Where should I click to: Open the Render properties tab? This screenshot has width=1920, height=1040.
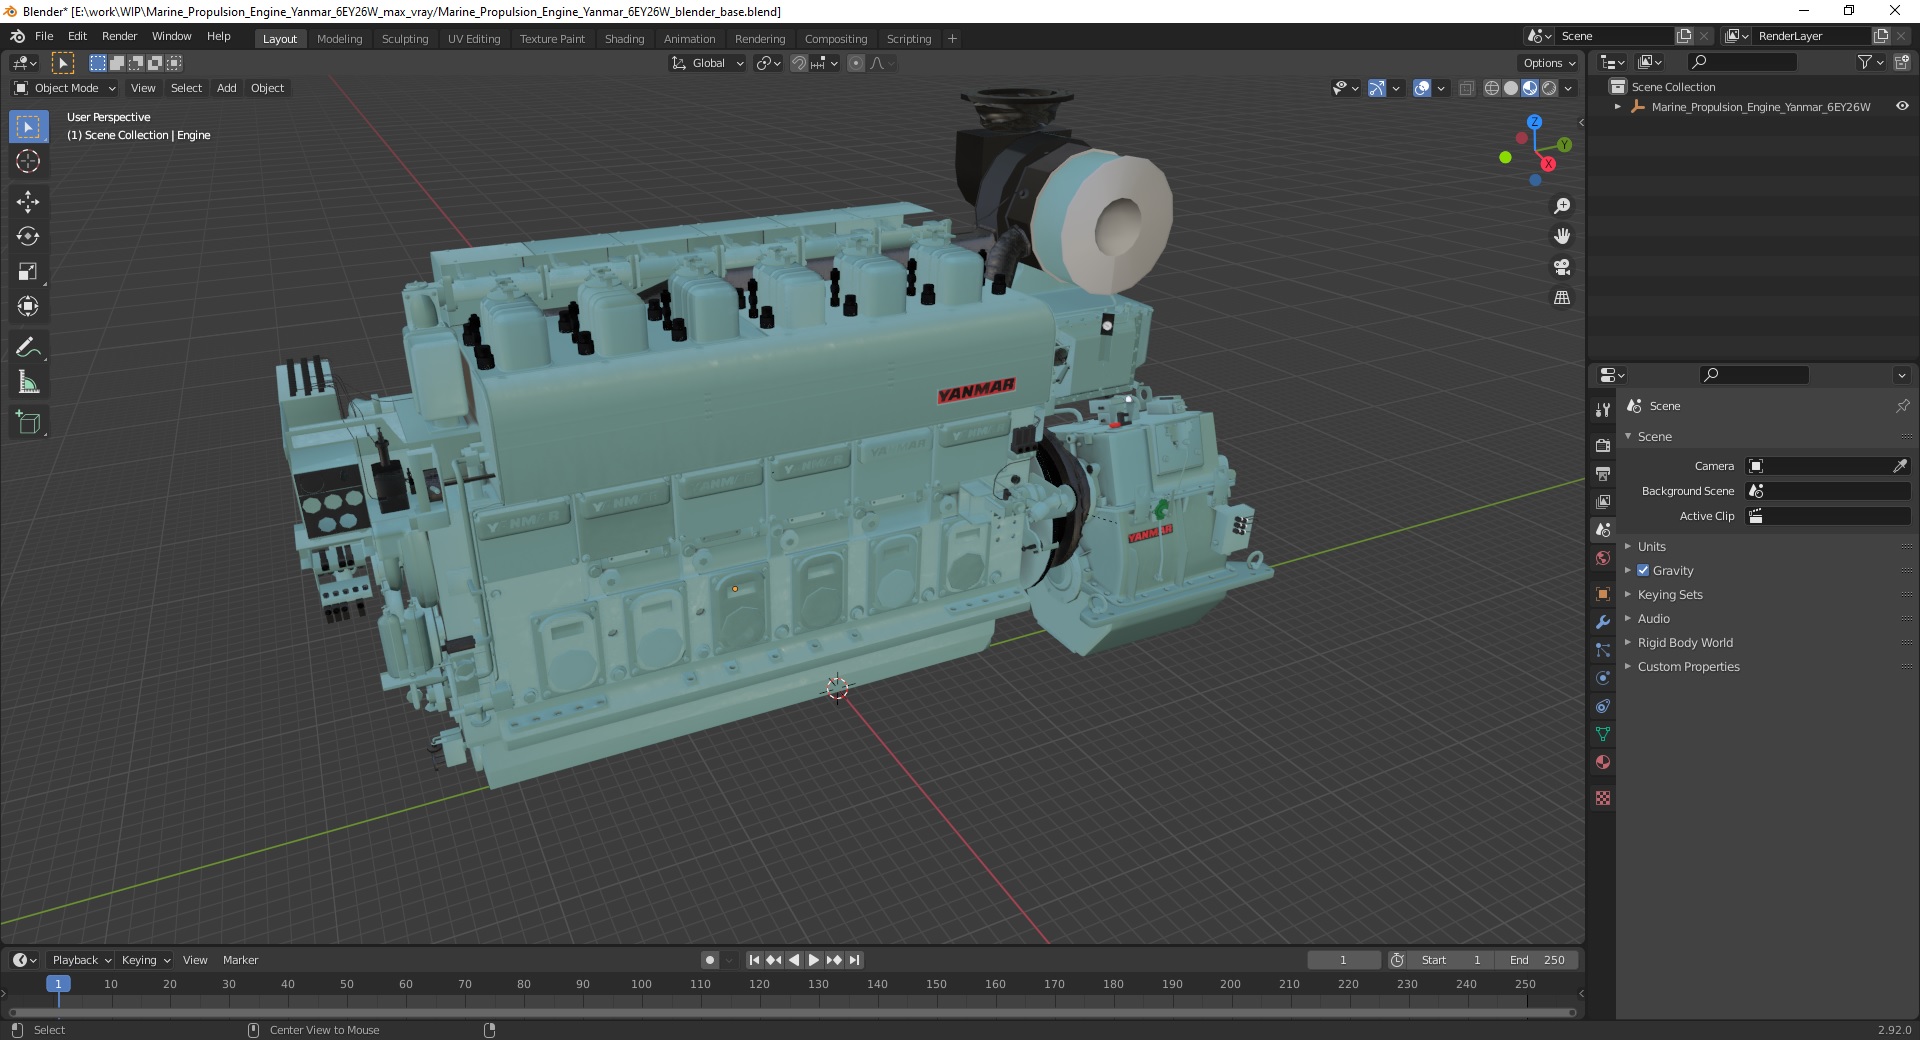[1603, 445]
